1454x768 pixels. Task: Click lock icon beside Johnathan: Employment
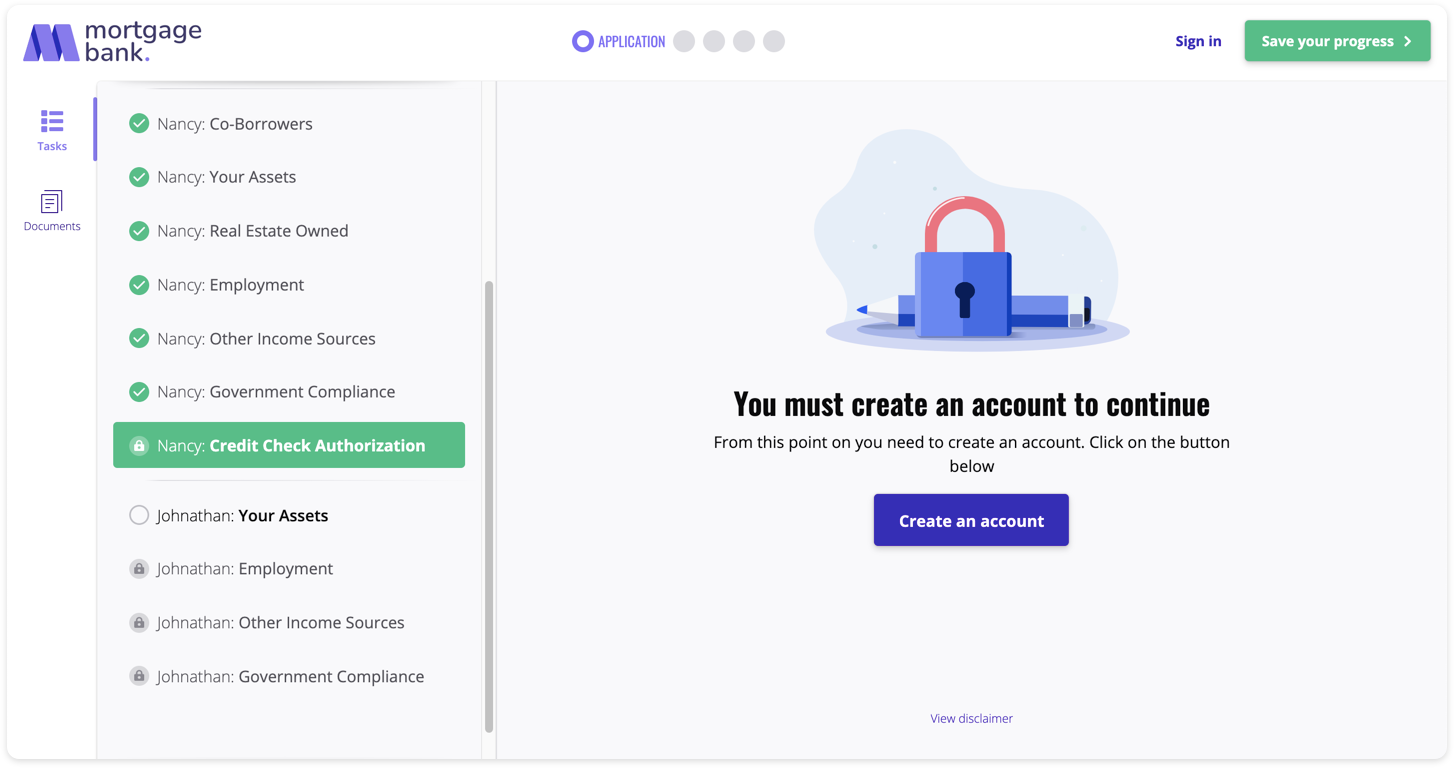point(139,569)
